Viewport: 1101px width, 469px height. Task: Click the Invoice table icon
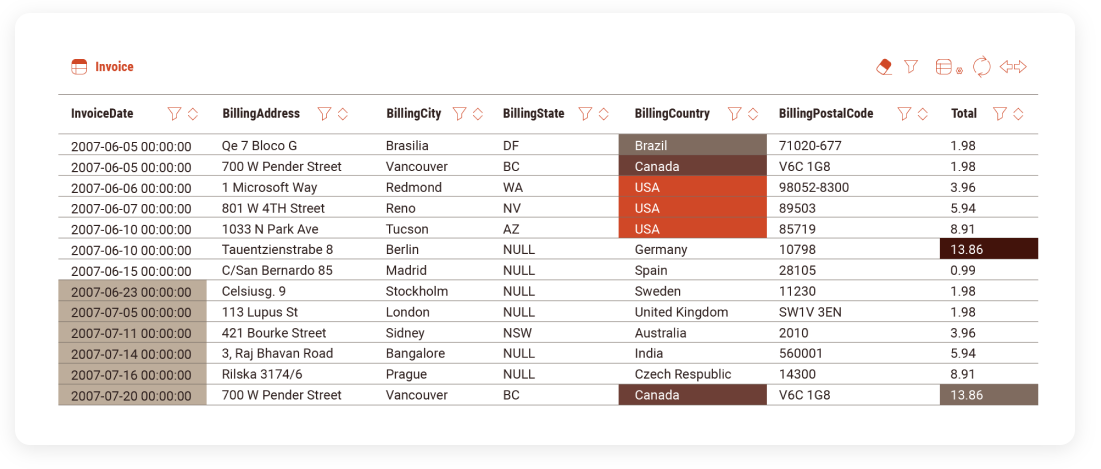(79, 67)
